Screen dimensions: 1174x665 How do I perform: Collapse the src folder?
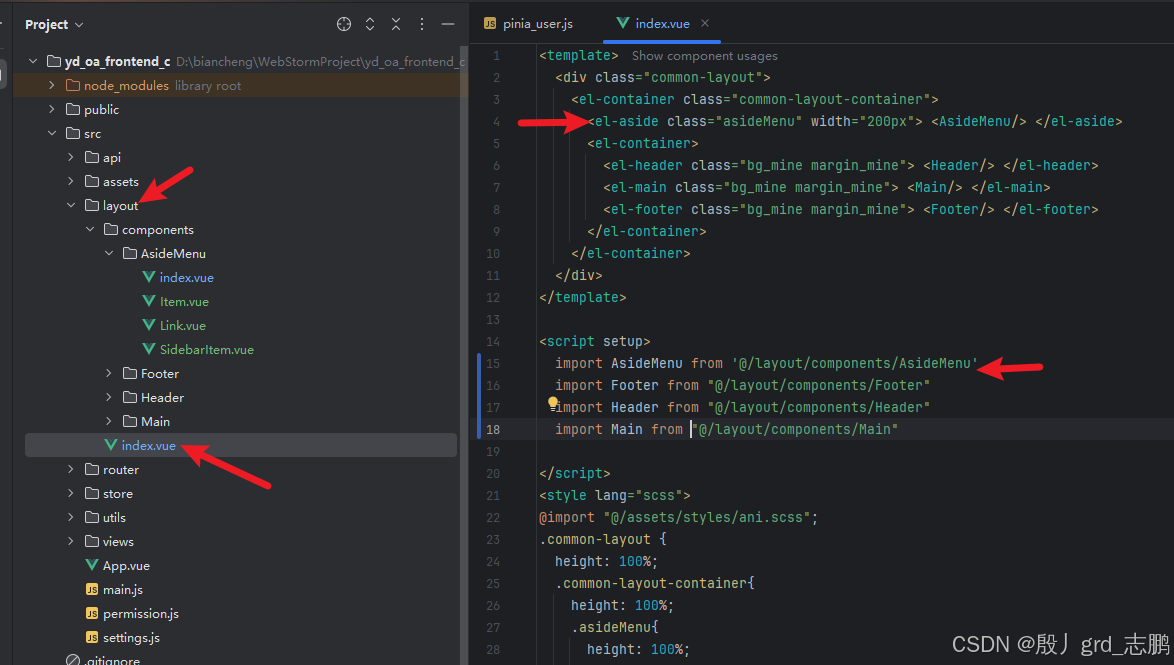tap(52, 133)
